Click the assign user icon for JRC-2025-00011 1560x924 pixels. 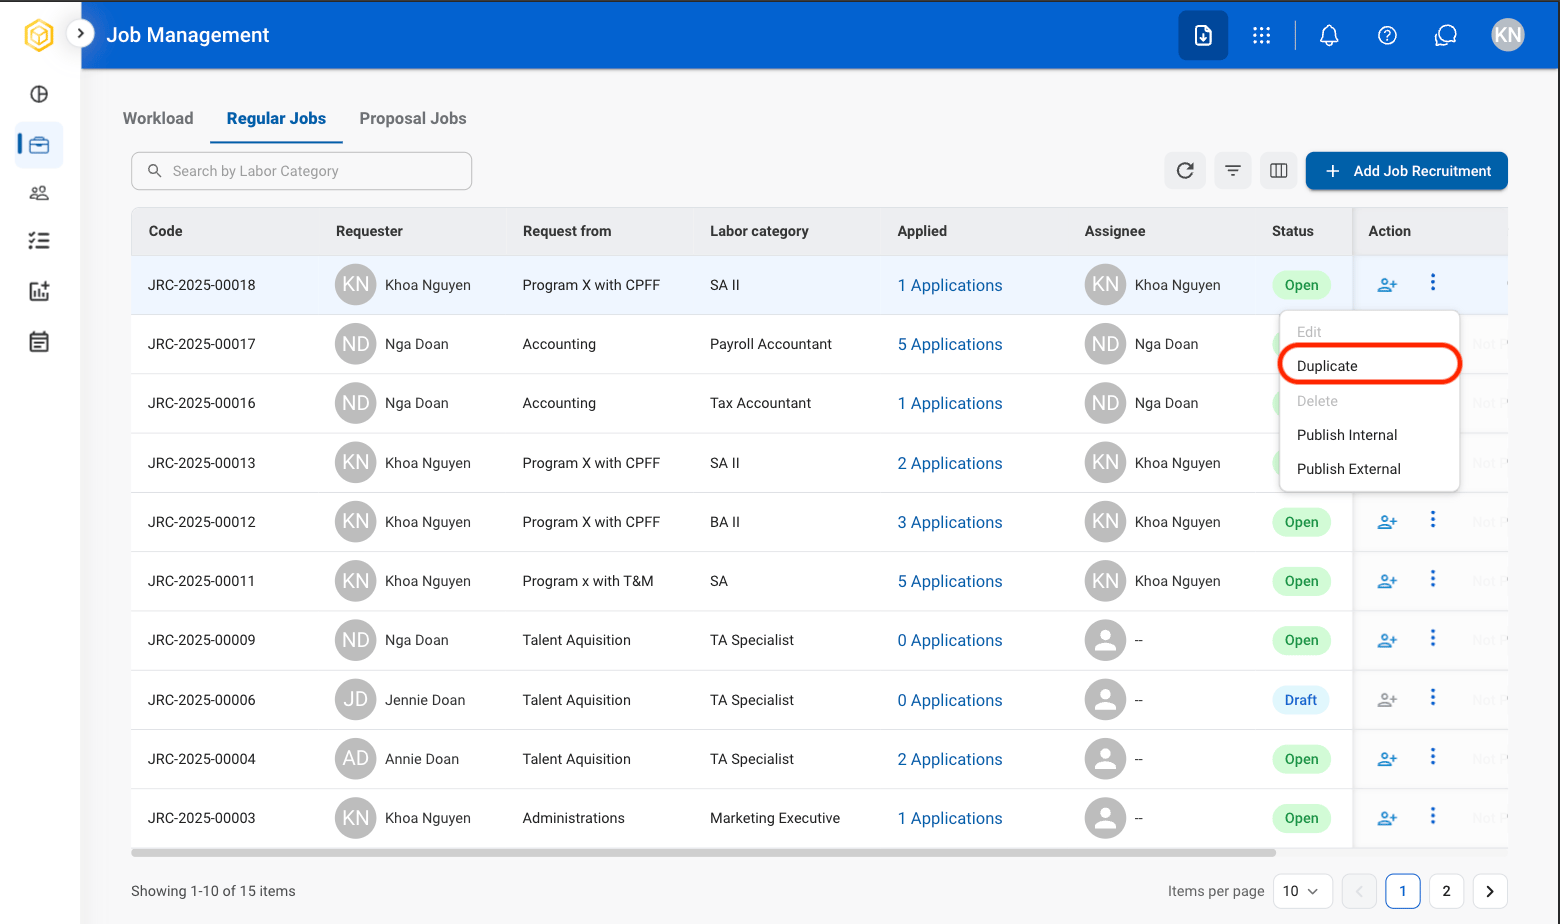(1387, 581)
